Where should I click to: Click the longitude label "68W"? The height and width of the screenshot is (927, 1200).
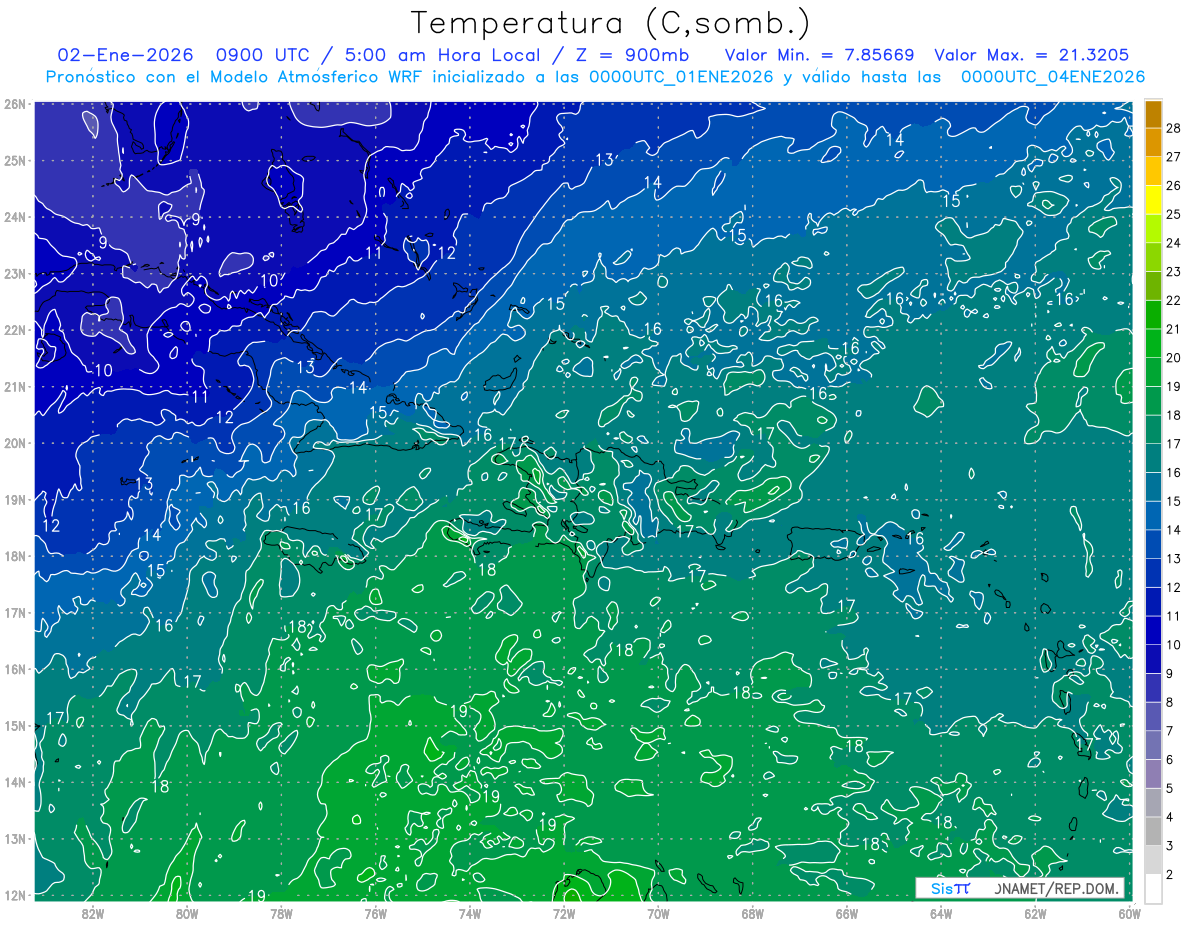(x=752, y=912)
